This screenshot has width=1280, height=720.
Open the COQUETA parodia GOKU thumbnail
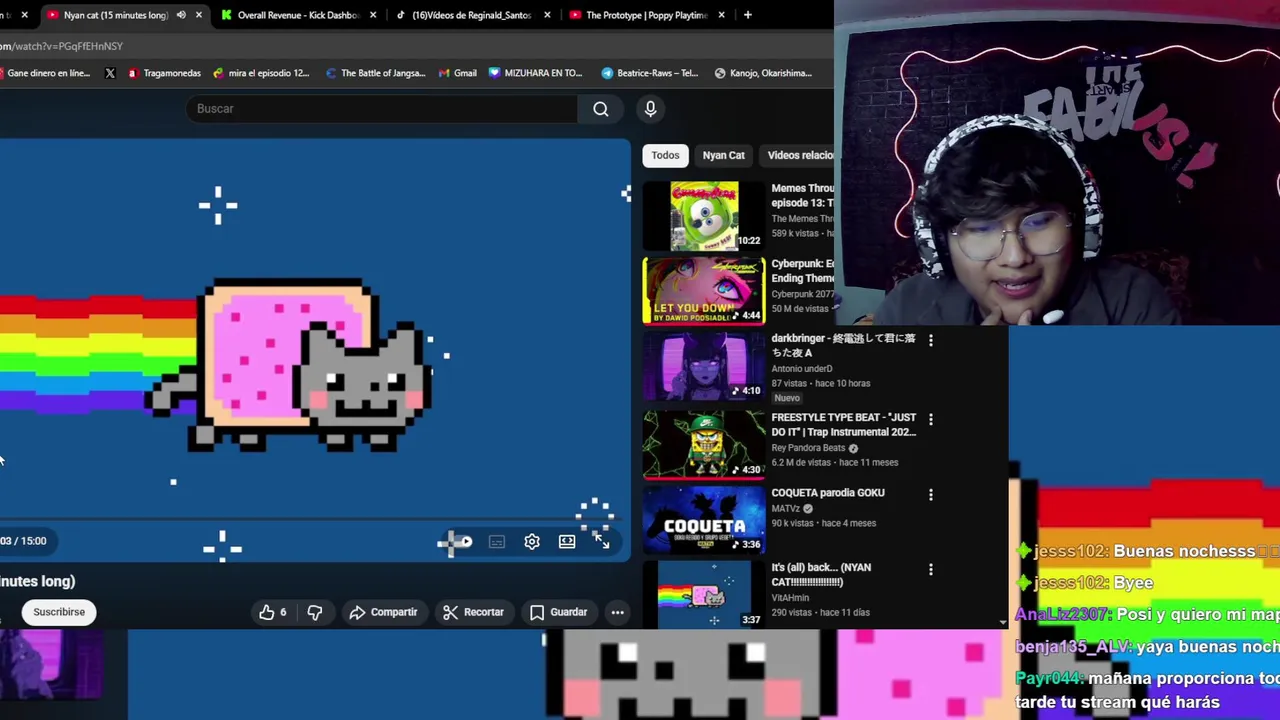(704, 520)
